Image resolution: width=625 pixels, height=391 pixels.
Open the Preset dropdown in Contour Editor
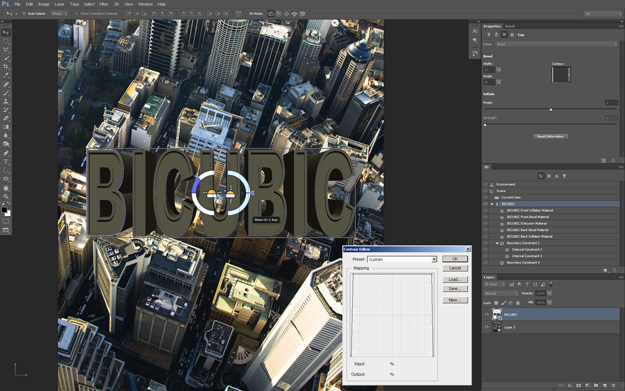tap(402, 259)
